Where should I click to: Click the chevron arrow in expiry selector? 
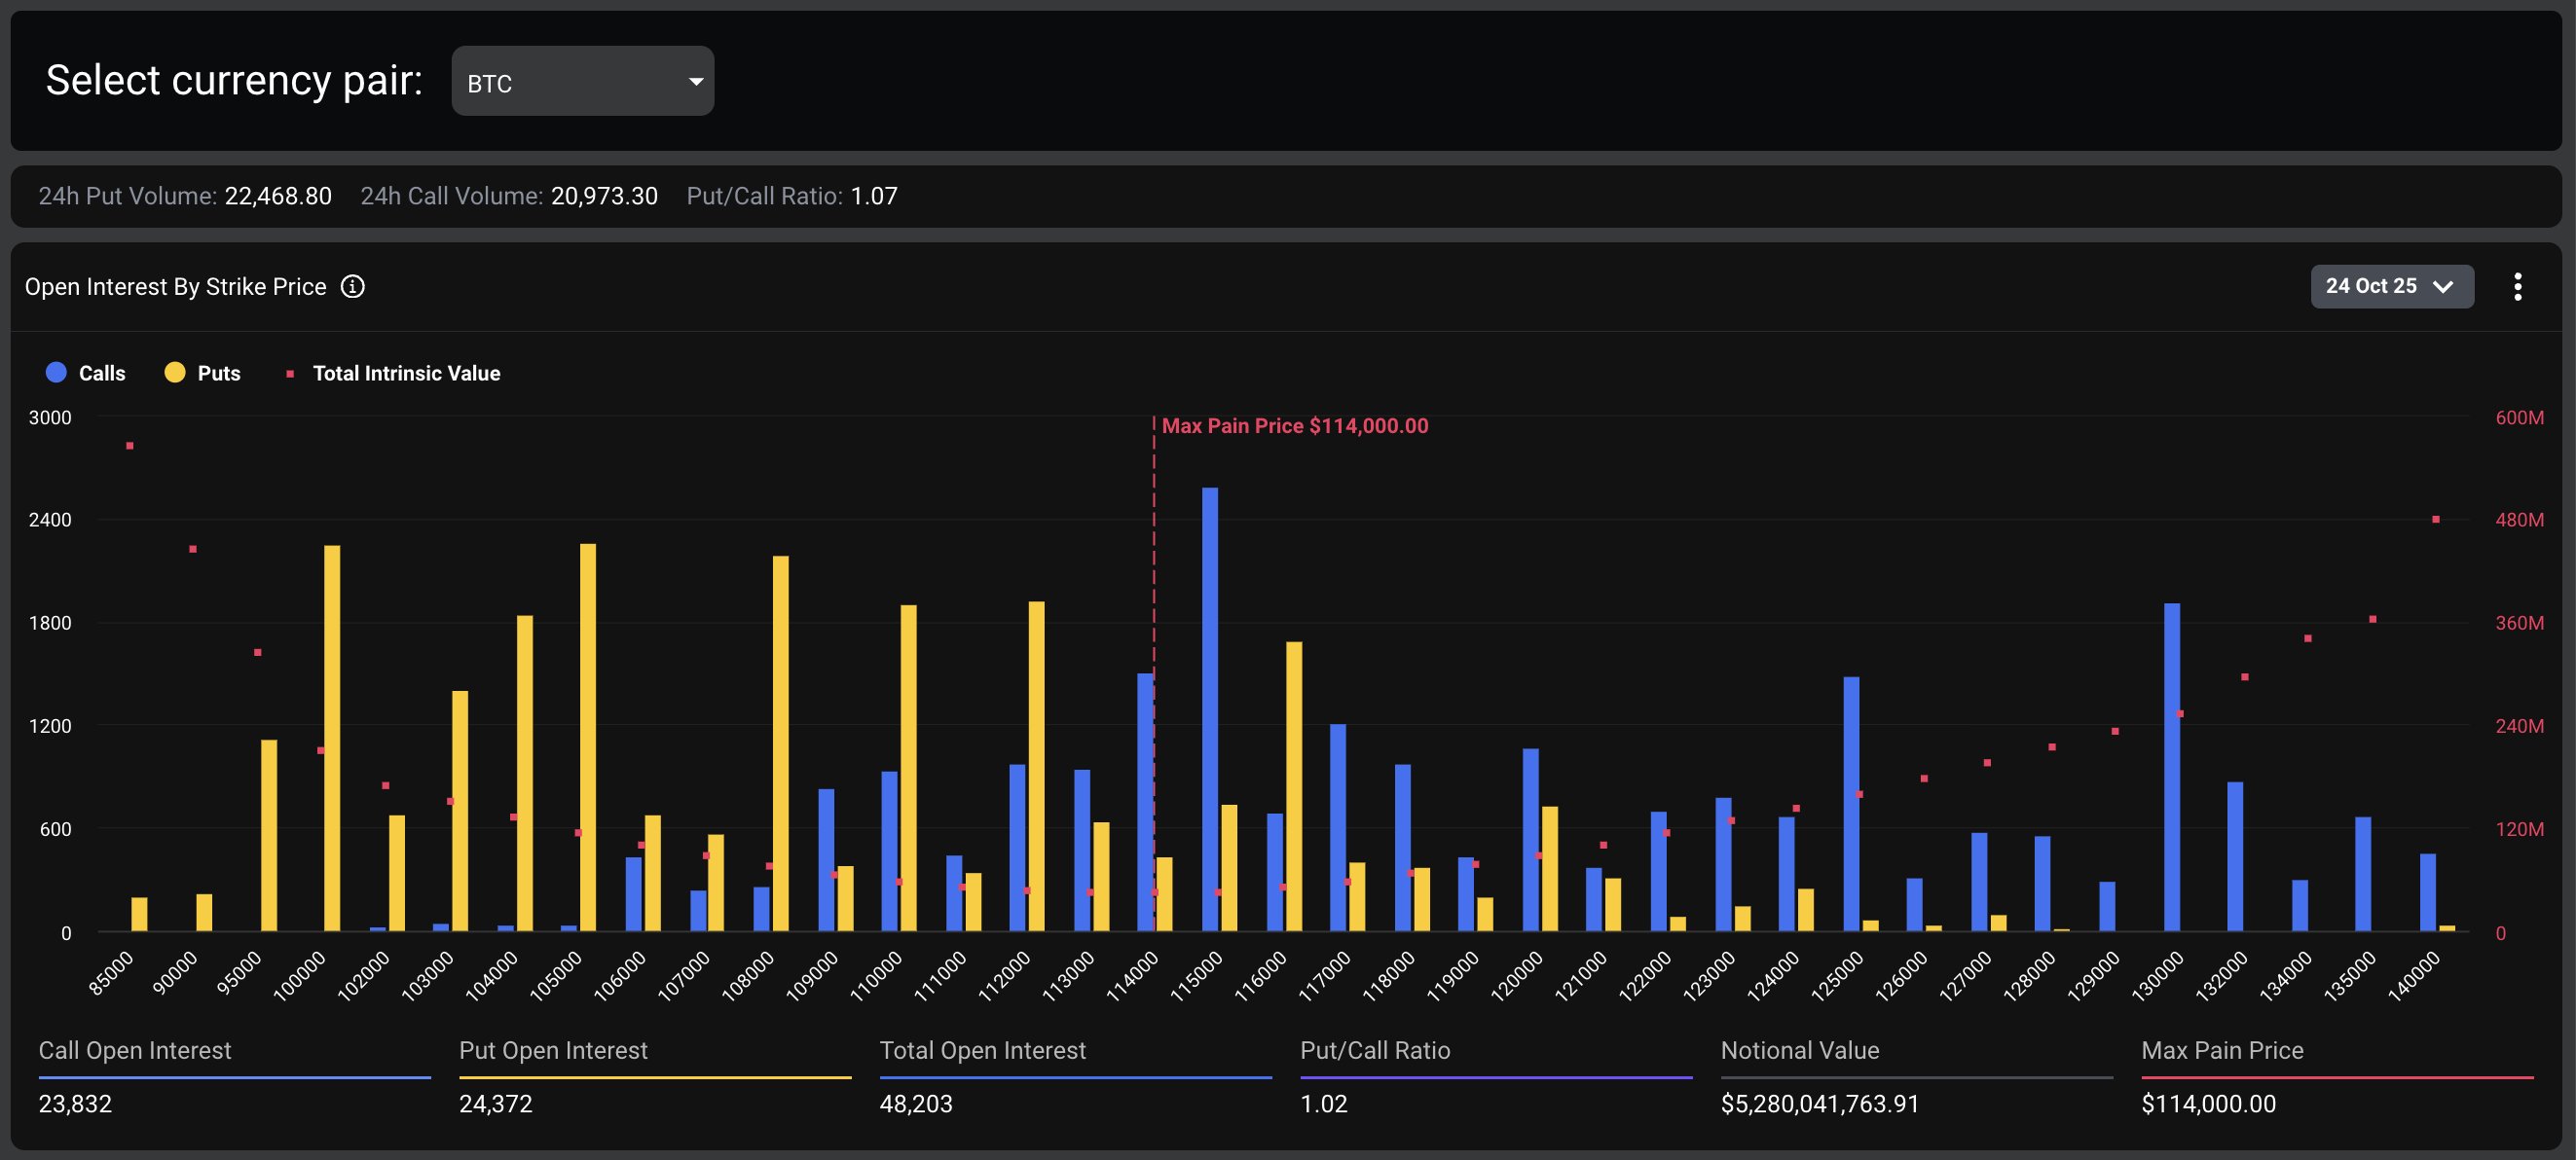[2443, 287]
